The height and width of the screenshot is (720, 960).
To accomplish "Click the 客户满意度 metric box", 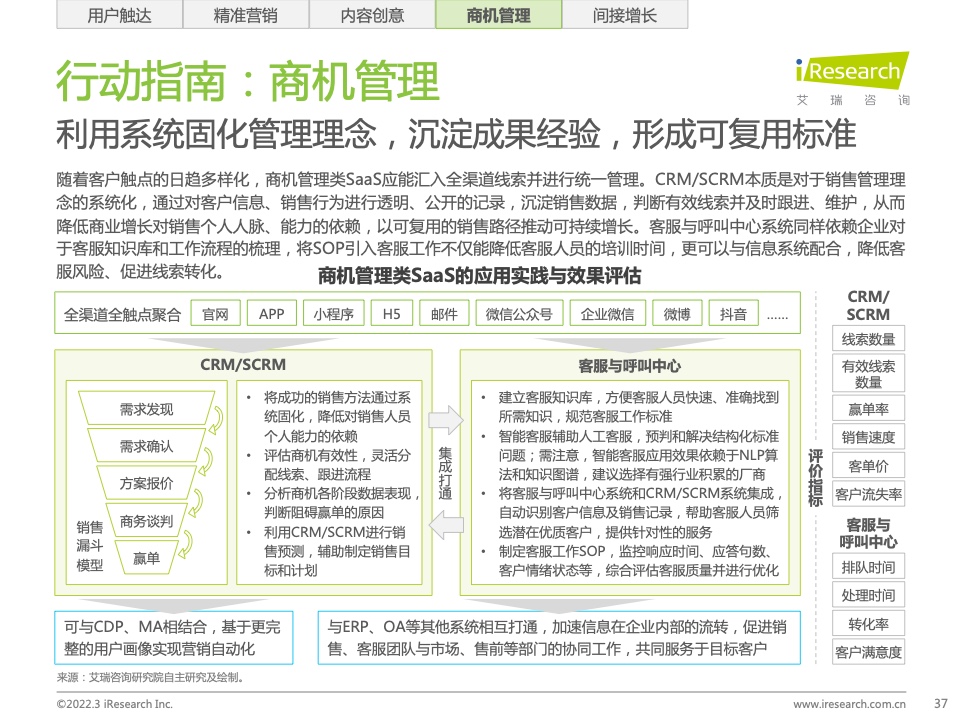I will 868,652.
